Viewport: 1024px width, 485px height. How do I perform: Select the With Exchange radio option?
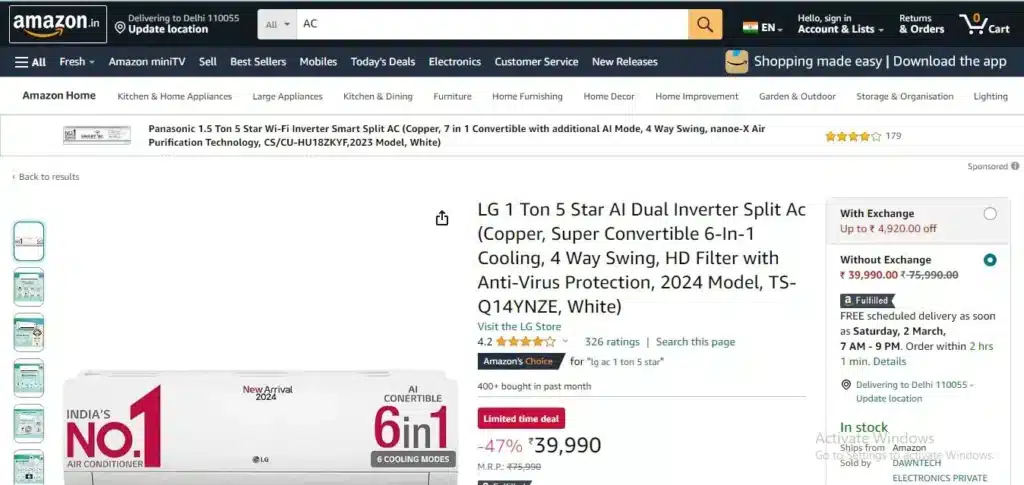coord(990,213)
